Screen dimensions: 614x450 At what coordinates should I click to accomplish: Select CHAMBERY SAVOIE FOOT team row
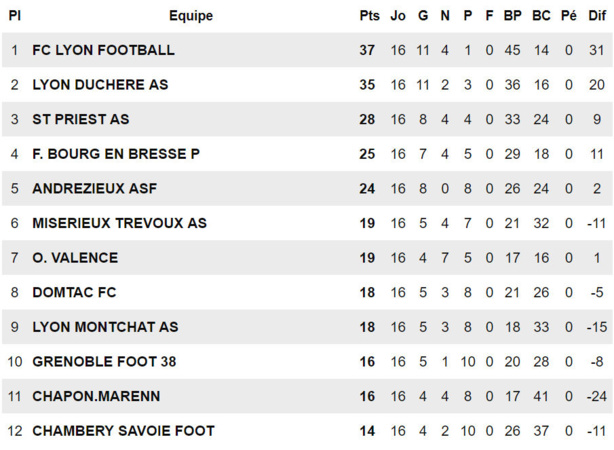click(123, 431)
